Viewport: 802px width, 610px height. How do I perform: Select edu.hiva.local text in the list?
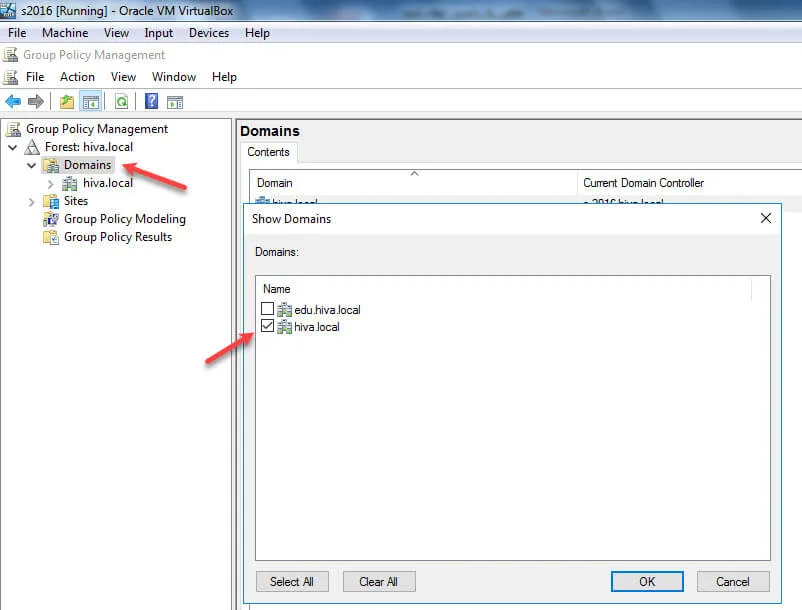pos(327,310)
